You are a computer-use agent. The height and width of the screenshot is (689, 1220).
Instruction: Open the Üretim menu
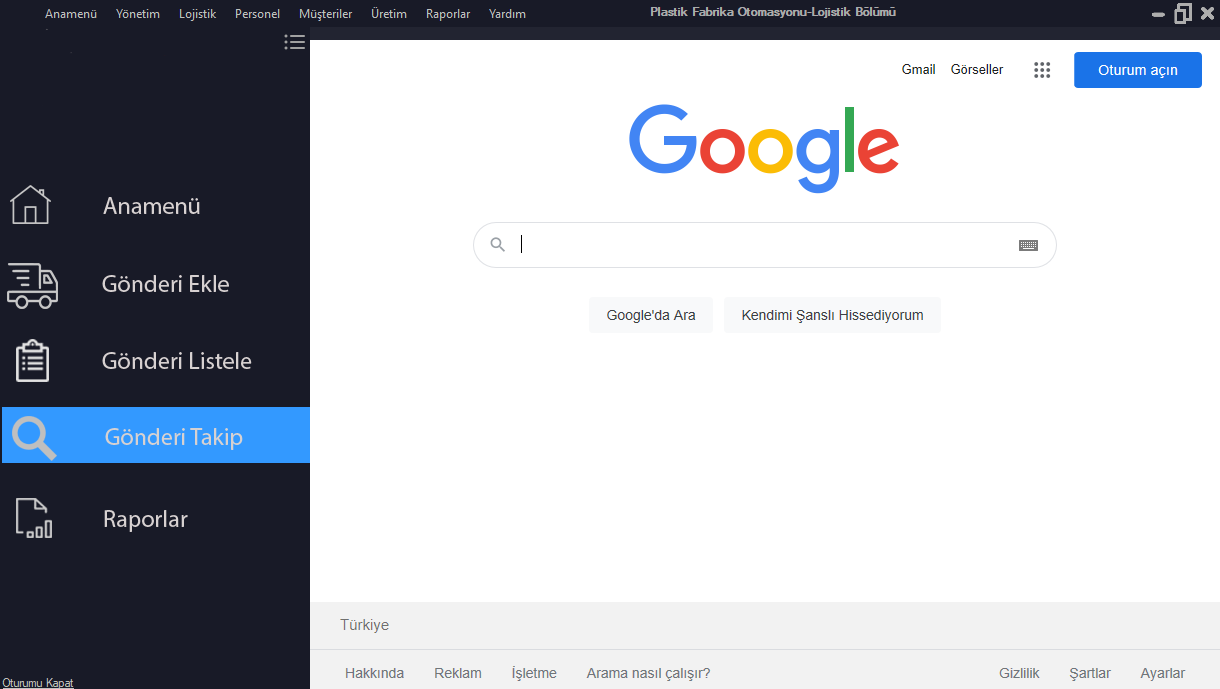click(389, 14)
